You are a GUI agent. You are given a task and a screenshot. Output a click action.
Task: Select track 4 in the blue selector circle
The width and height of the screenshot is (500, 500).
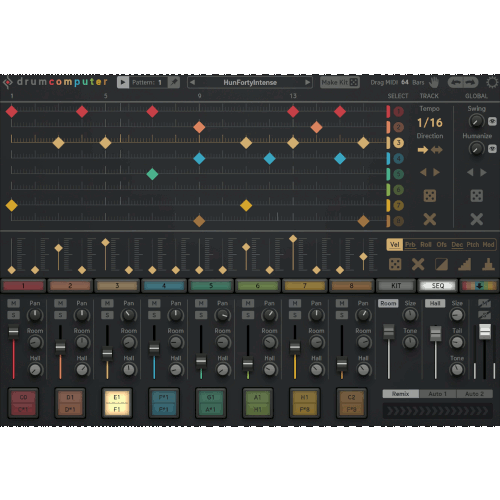click(x=398, y=158)
